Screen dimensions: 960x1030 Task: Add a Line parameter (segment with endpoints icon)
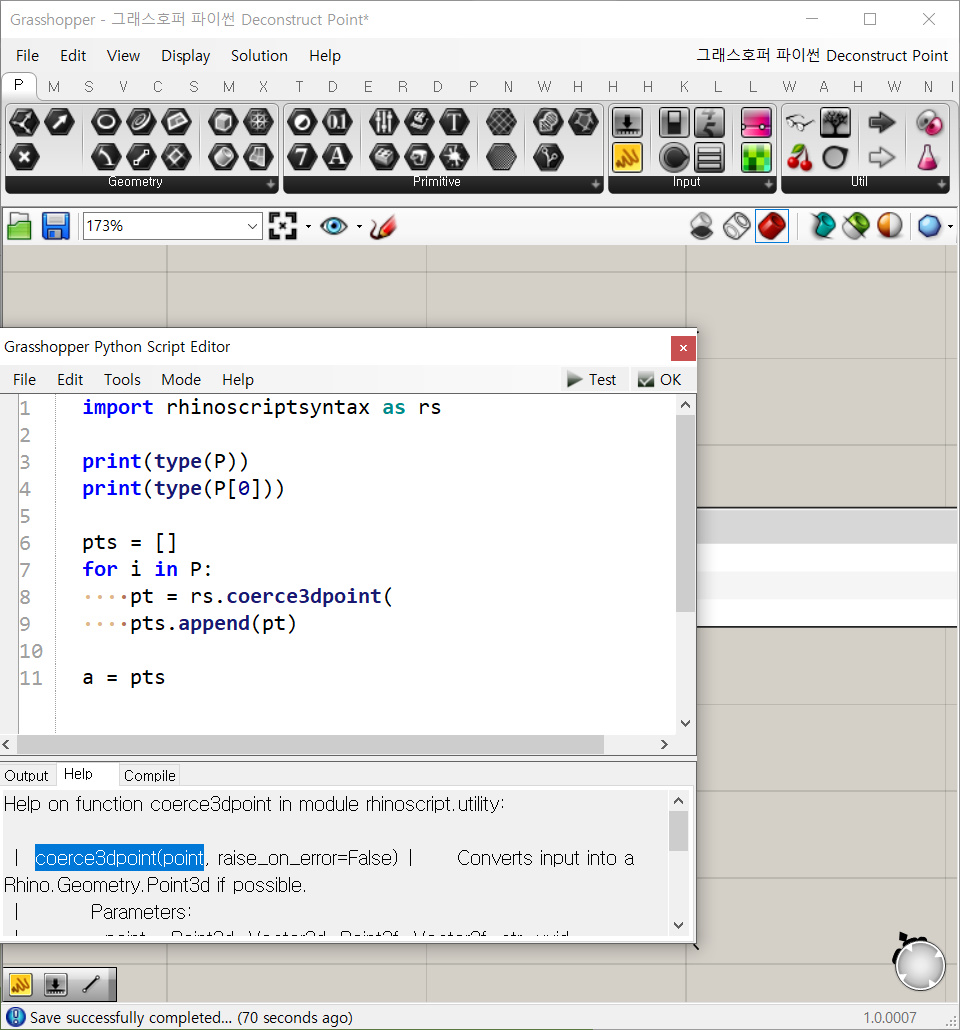pyautogui.click(x=141, y=157)
